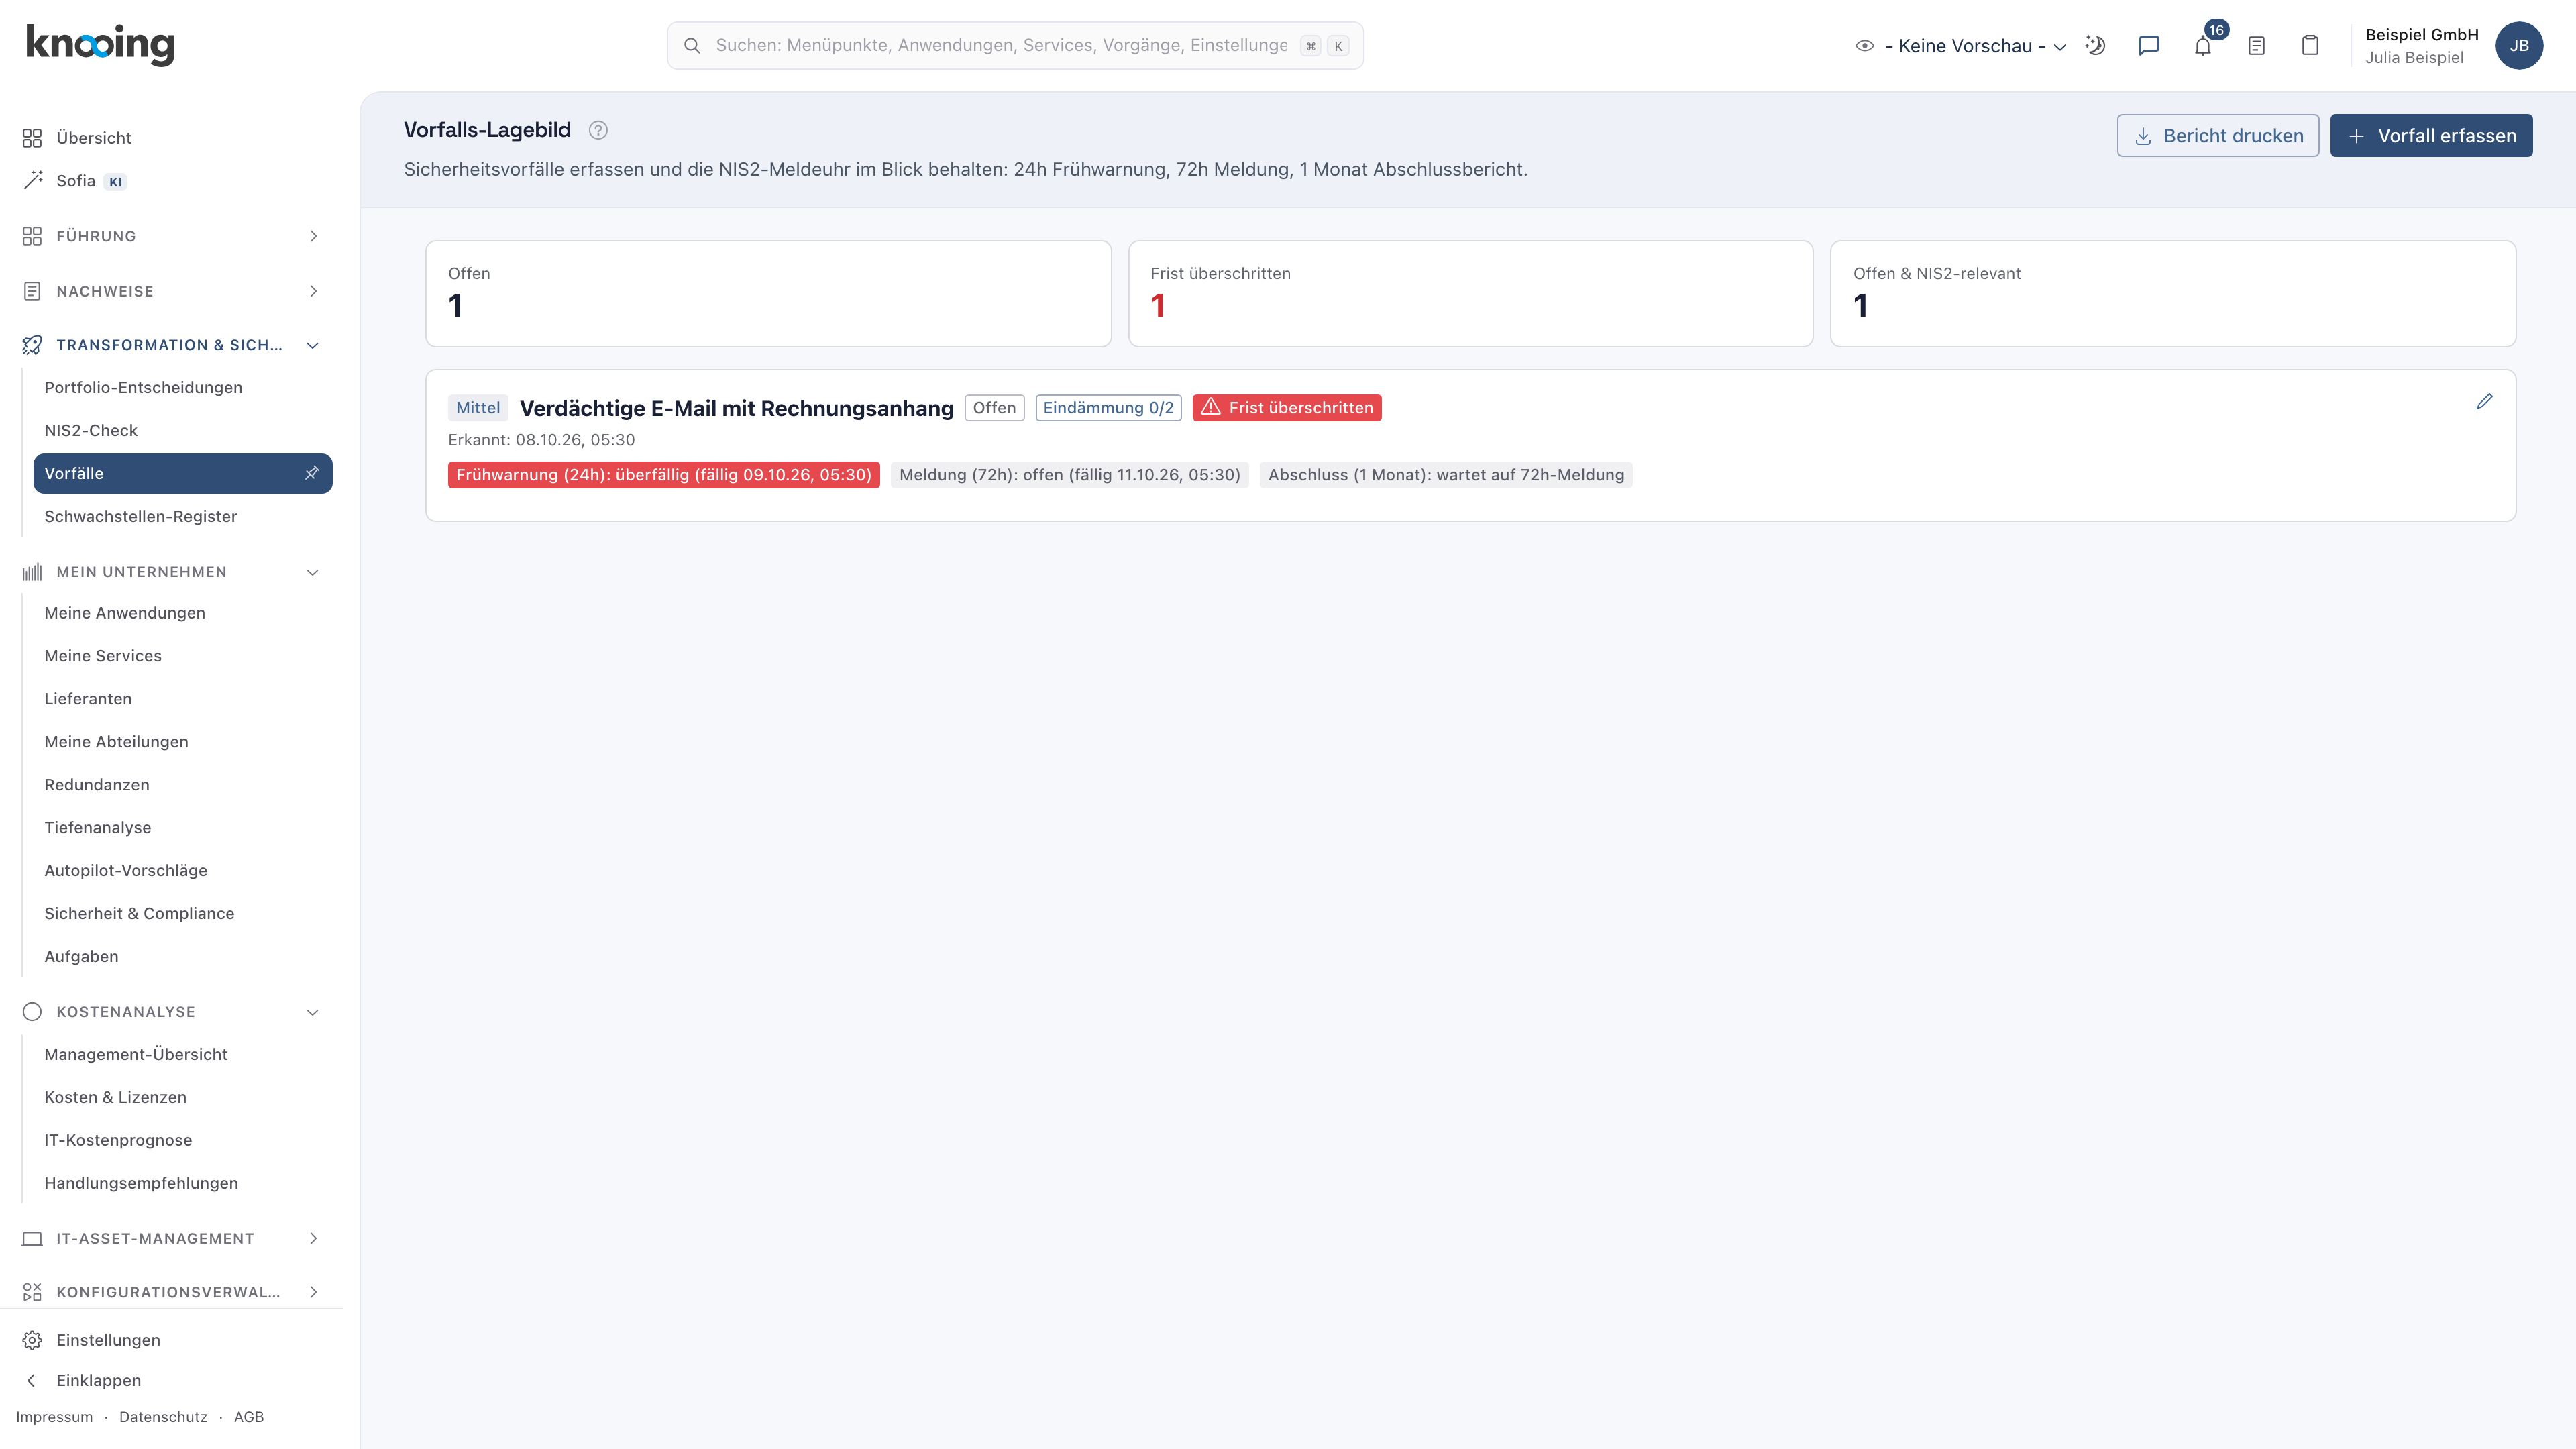
Task: Collapse the KOSTENANALYSE section
Action: point(172,1012)
